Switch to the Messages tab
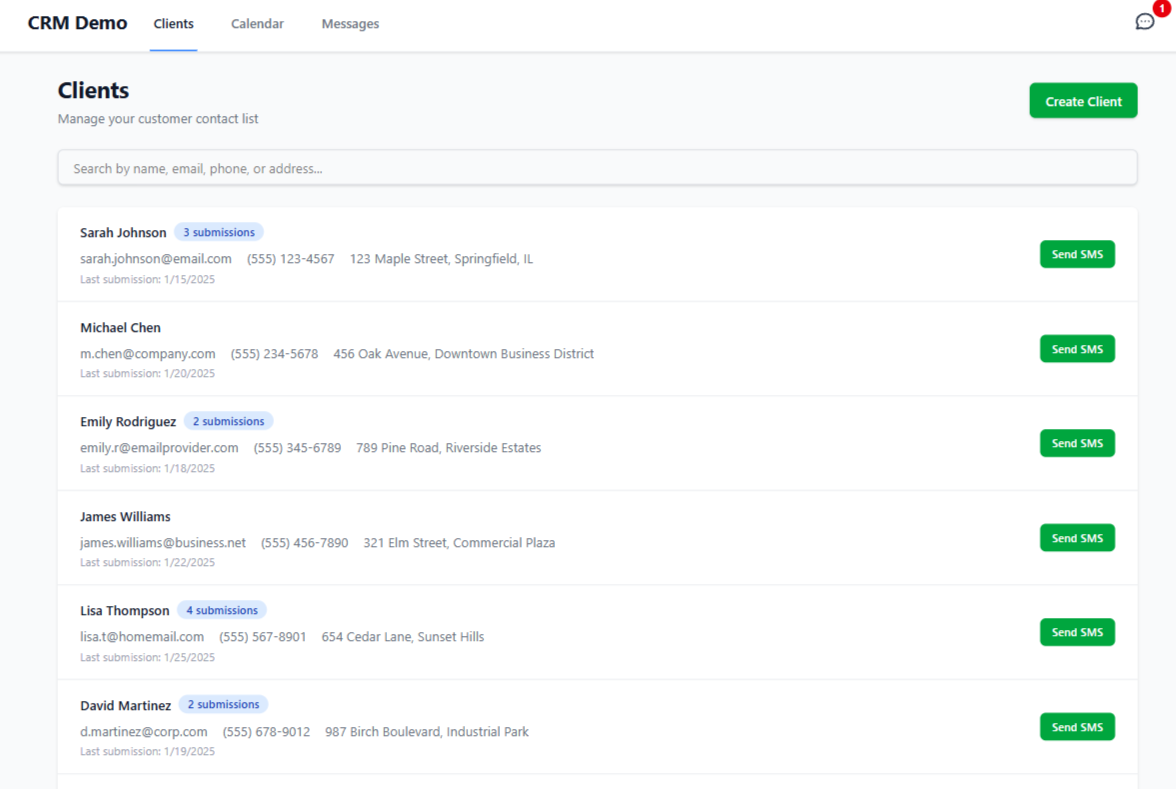 click(350, 23)
